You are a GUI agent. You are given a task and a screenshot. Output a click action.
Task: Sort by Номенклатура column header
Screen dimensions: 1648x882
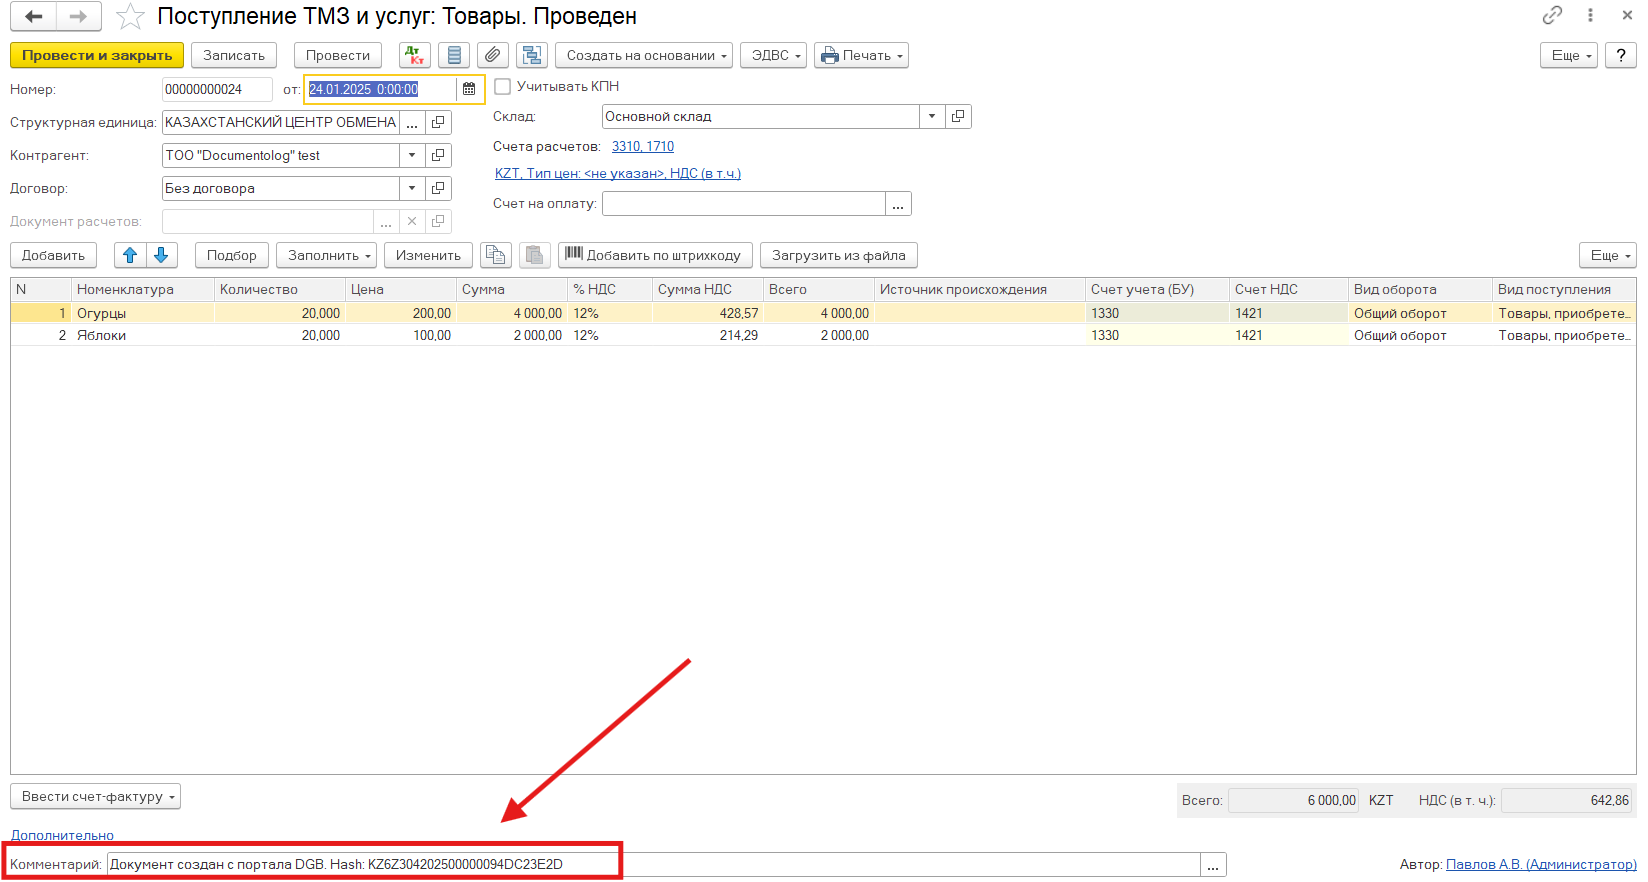(x=142, y=289)
